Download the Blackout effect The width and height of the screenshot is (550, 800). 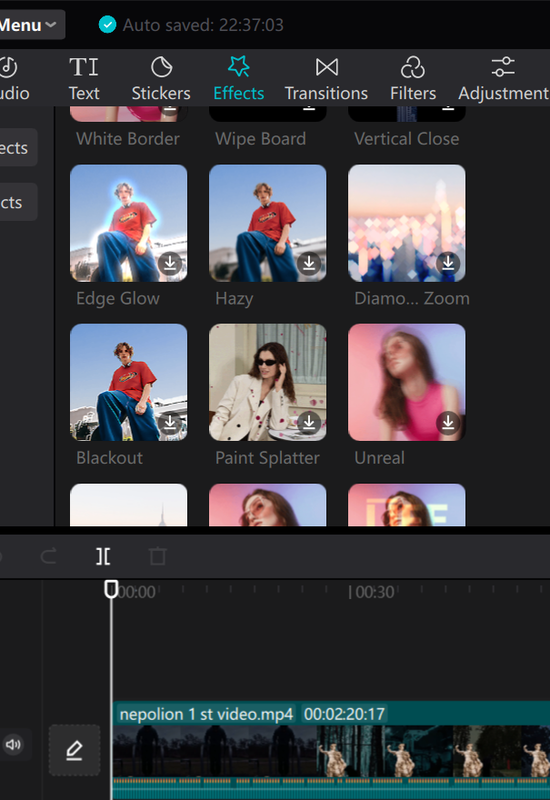(x=170, y=422)
